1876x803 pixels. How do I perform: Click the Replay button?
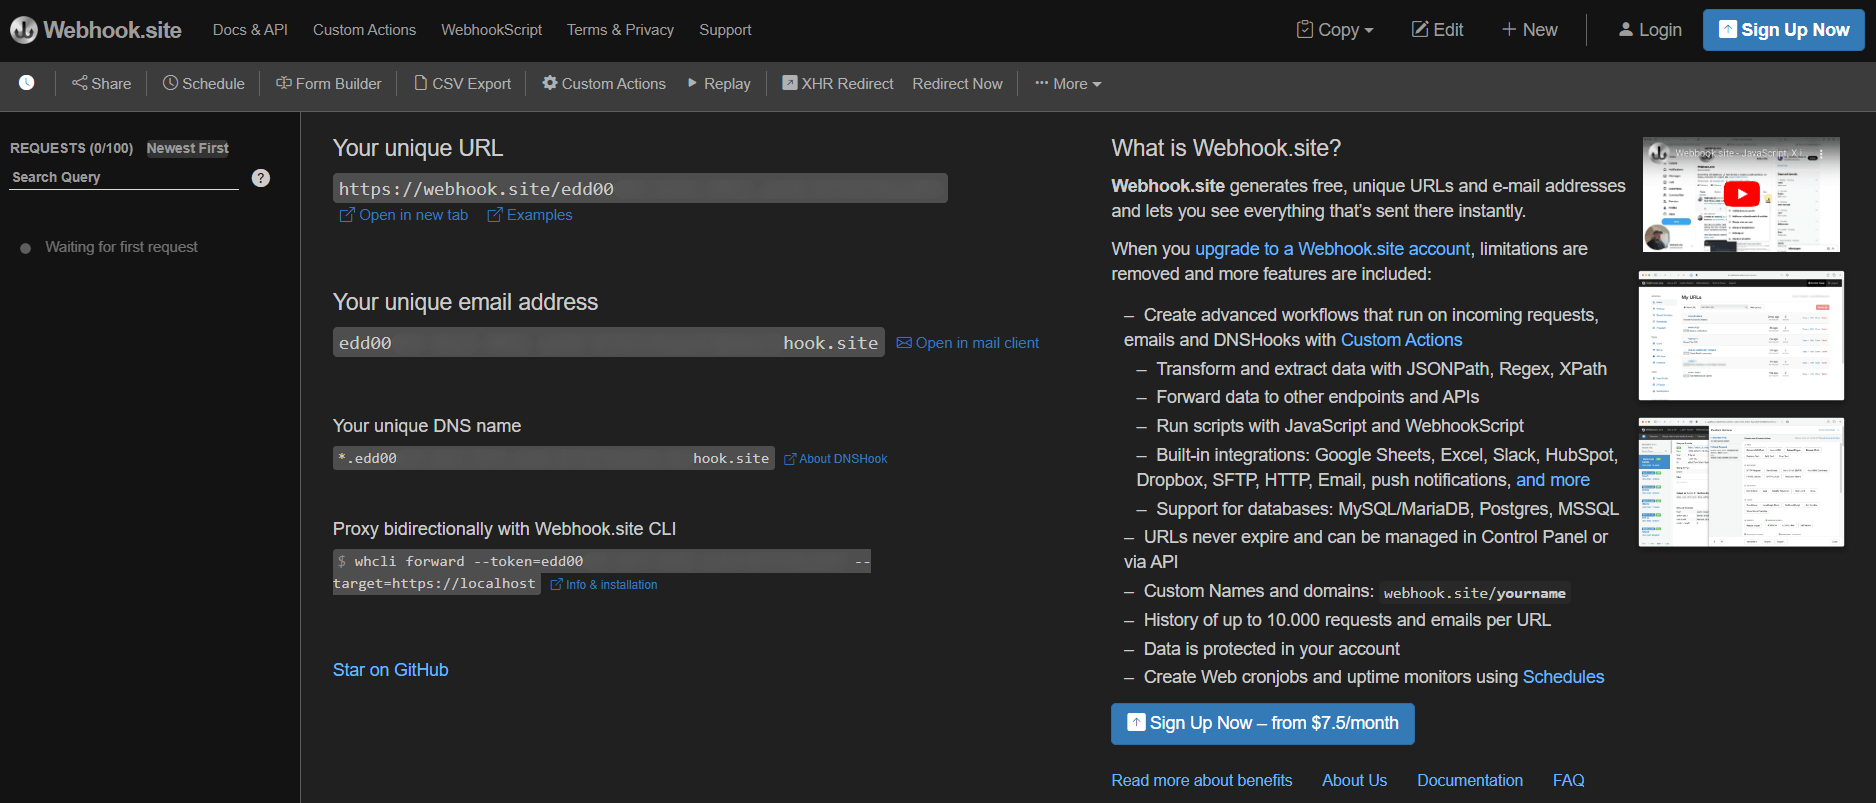(719, 84)
